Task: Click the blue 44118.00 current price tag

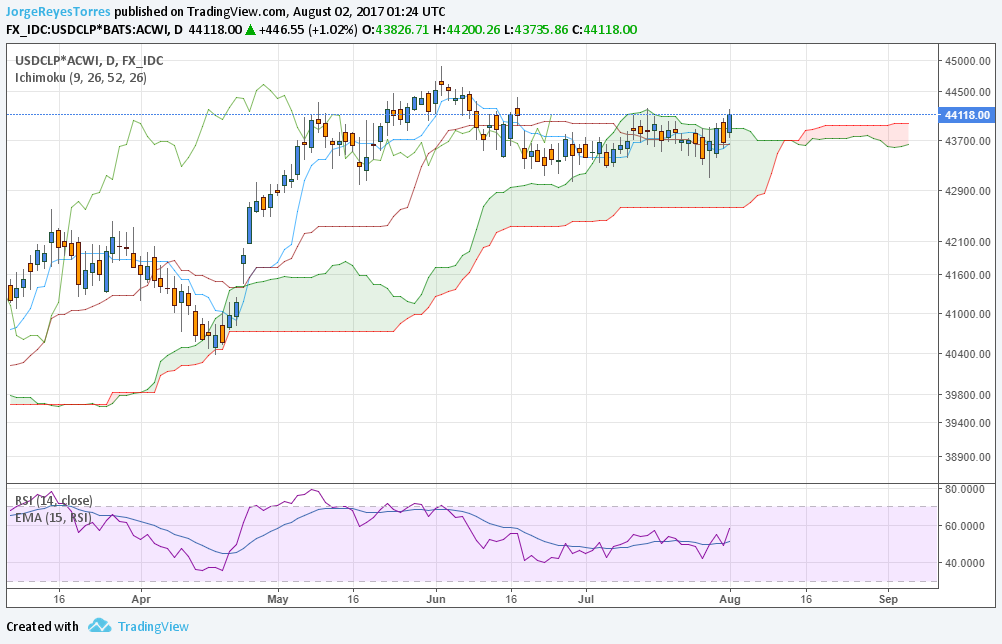Action: tap(966, 115)
